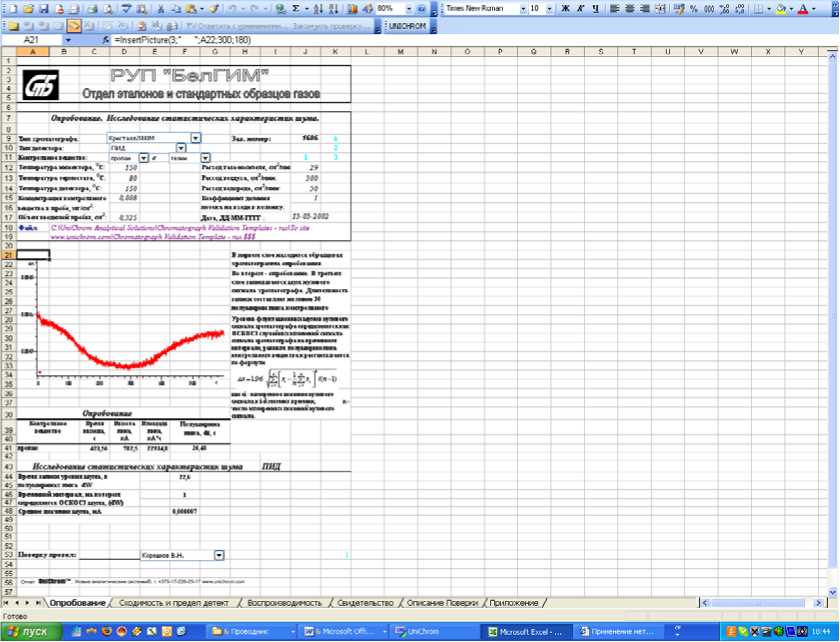Activate the Format Painter brush

point(214,9)
